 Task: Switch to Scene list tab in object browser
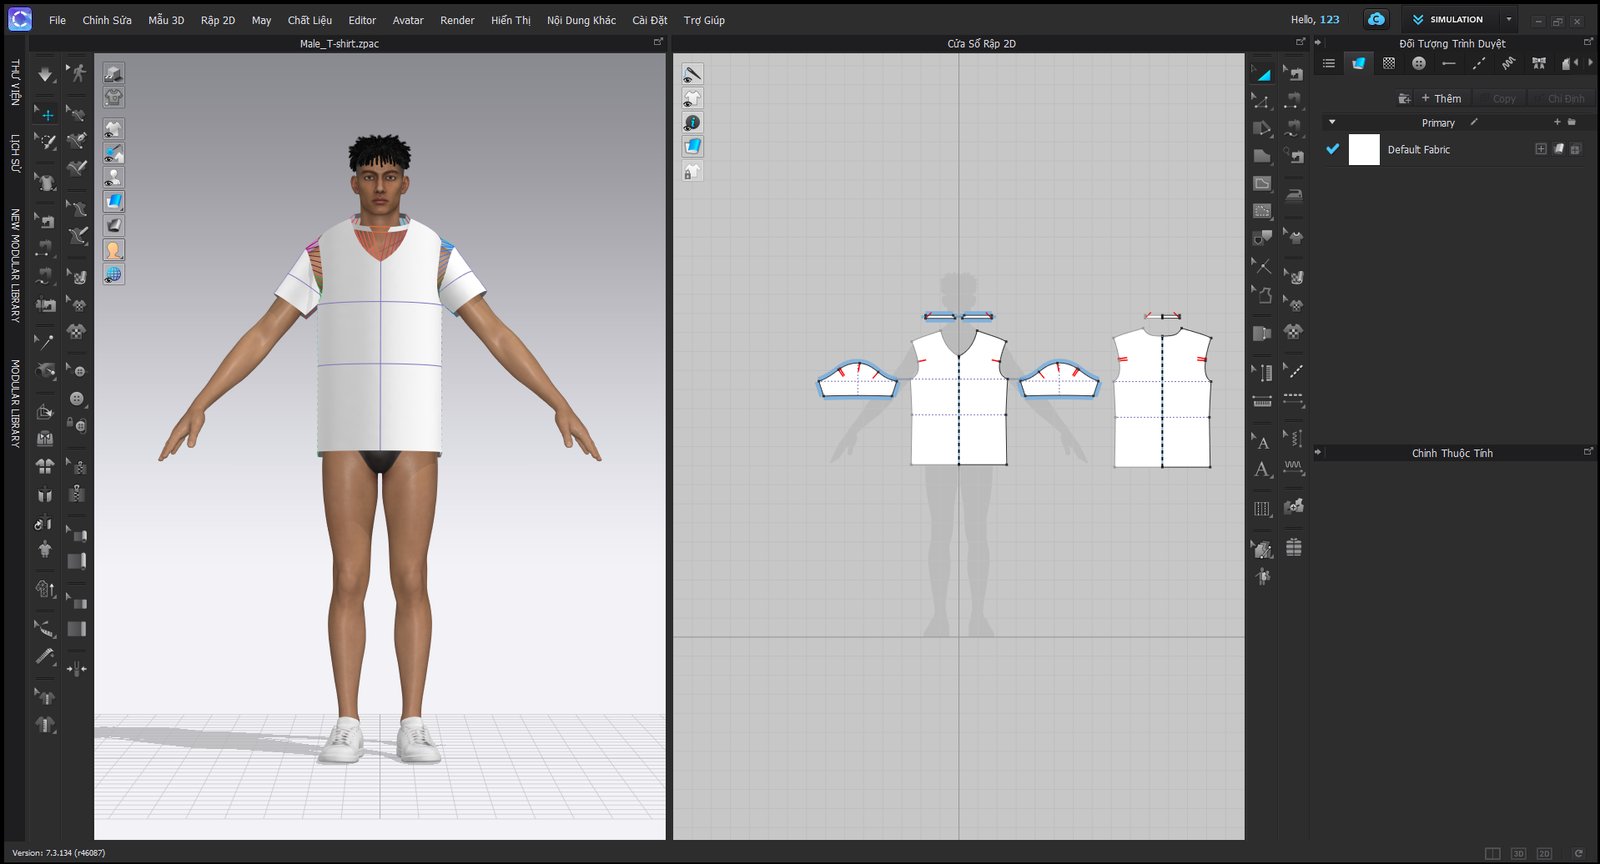pyautogui.click(x=1328, y=63)
